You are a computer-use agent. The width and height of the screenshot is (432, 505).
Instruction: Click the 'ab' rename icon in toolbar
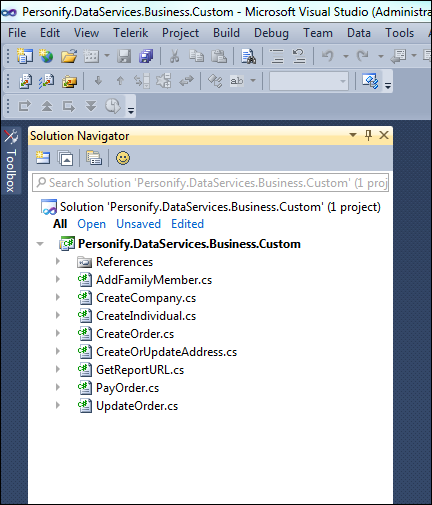coord(237,81)
